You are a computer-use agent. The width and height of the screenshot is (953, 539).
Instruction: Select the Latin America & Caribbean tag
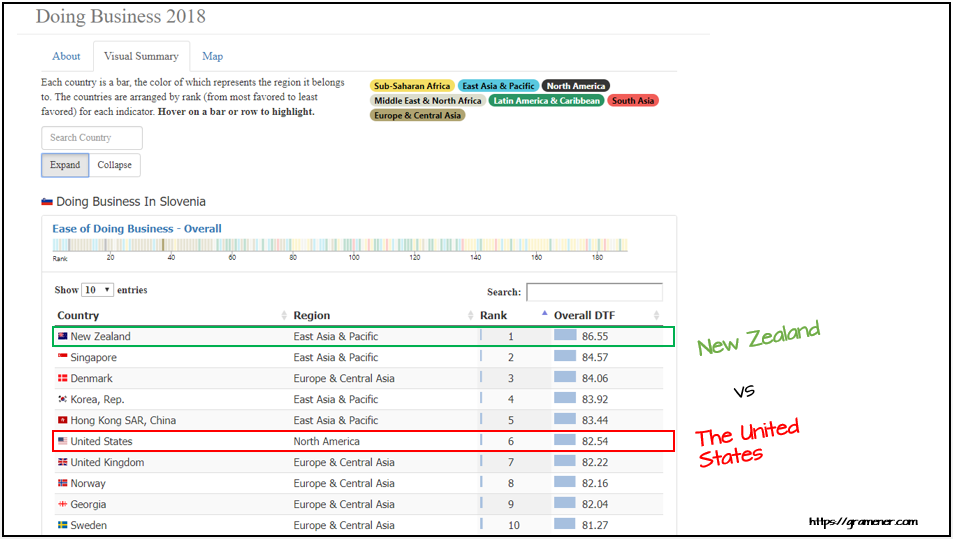coord(546,101)
